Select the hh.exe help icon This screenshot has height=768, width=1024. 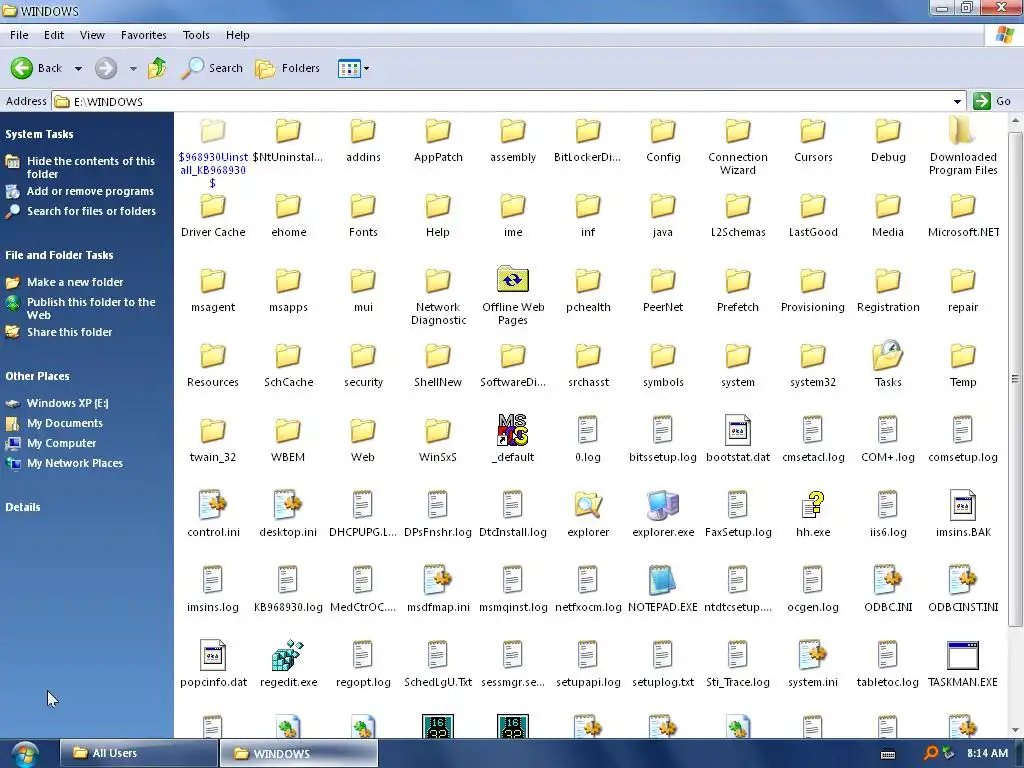click(x=813, y=505)
